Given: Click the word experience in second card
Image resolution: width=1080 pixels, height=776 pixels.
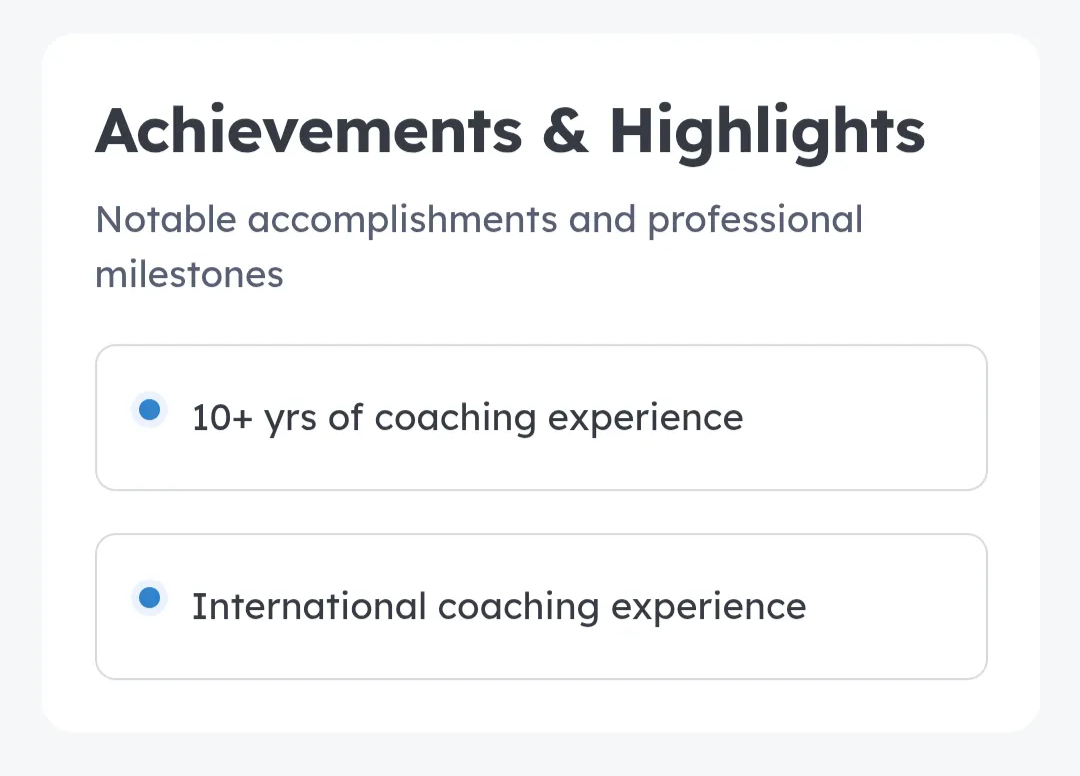Looking at the screenshot, I should pyautogui.click(x=709, y=609).
